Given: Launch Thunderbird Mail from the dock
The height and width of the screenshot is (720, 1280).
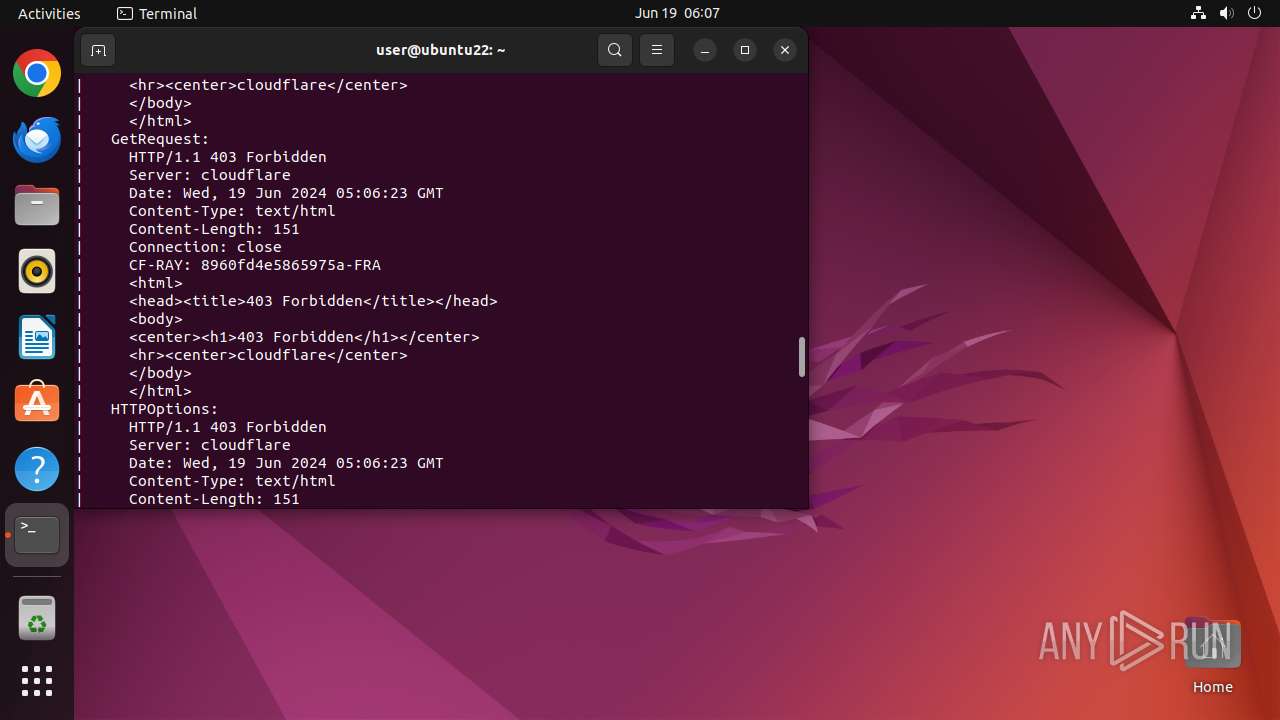Looking at the screenshot, I should click(x=37, y=140).
